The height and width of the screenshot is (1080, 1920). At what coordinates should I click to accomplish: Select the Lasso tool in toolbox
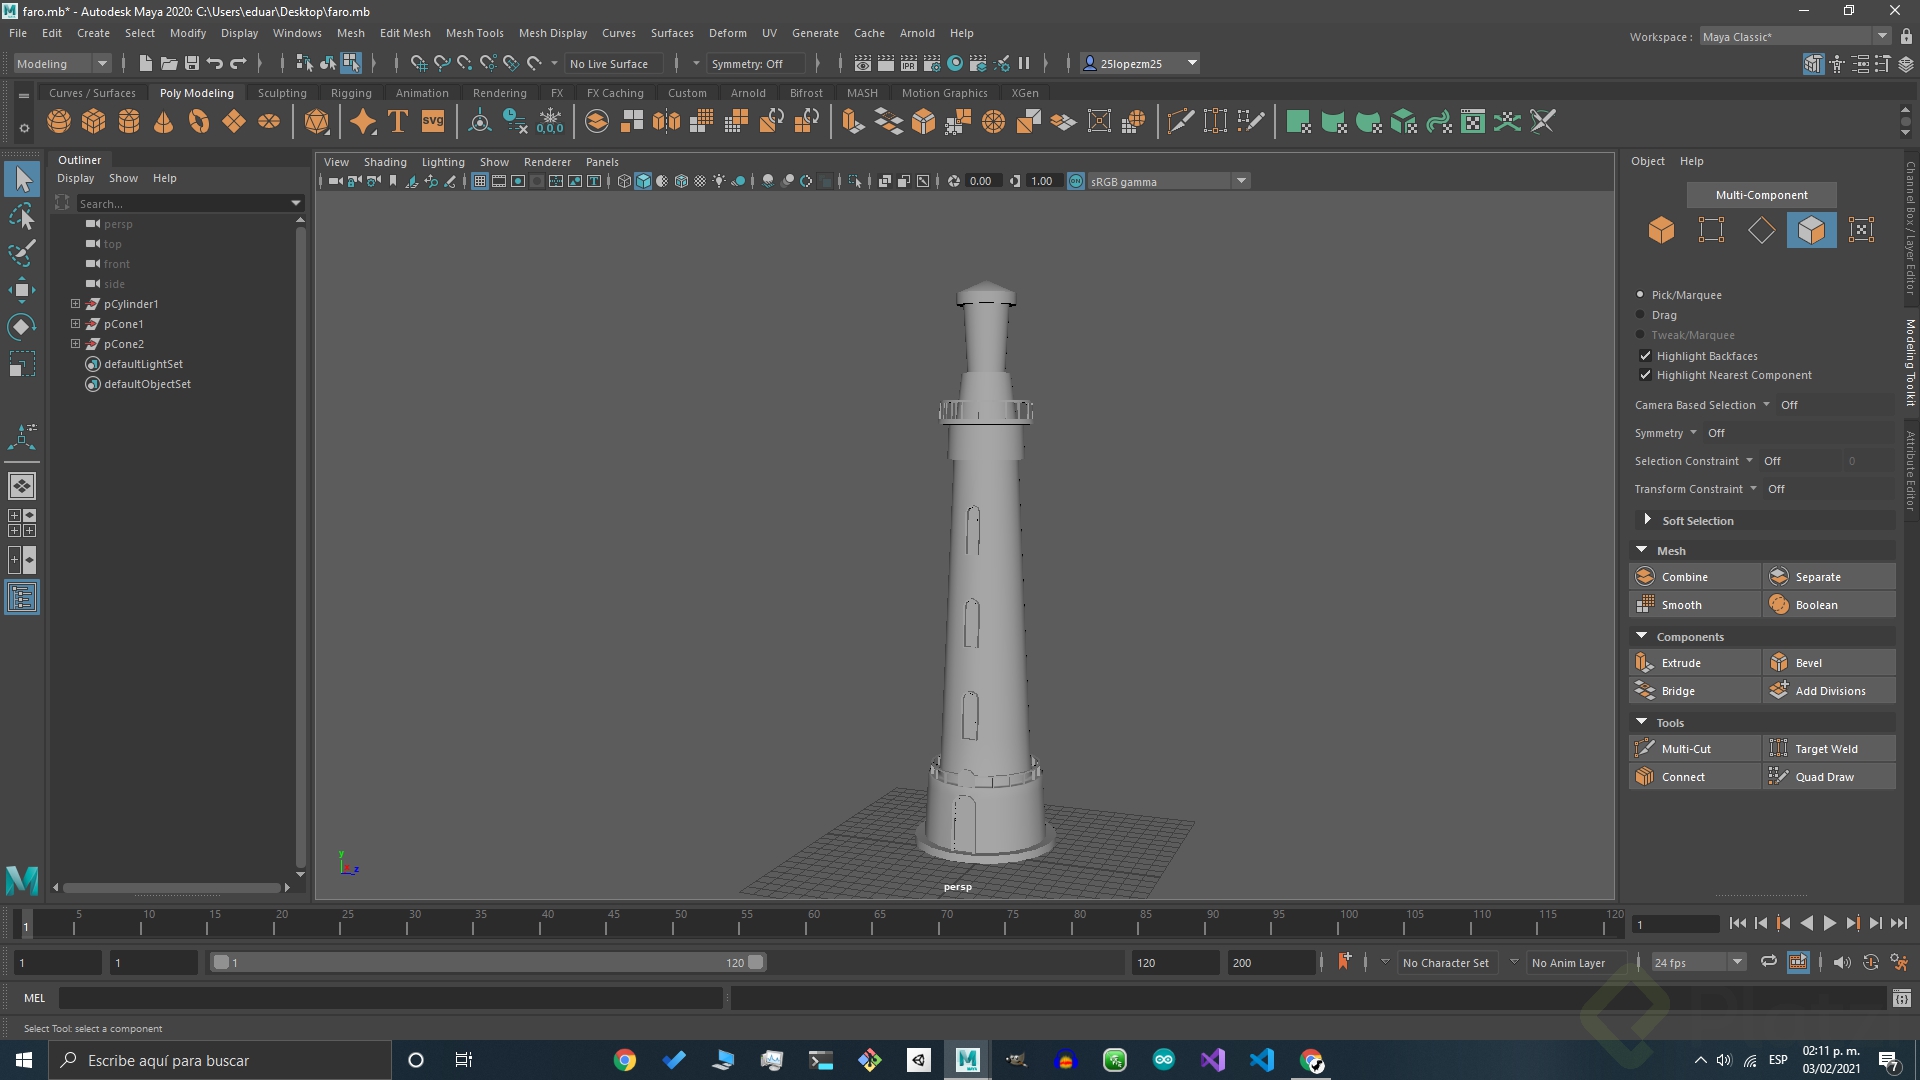pyautogui.click(x=22, y=217)
